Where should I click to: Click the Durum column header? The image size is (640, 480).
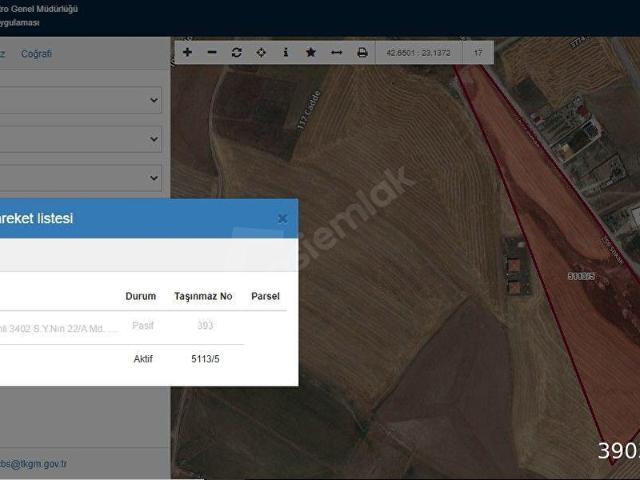140,297
